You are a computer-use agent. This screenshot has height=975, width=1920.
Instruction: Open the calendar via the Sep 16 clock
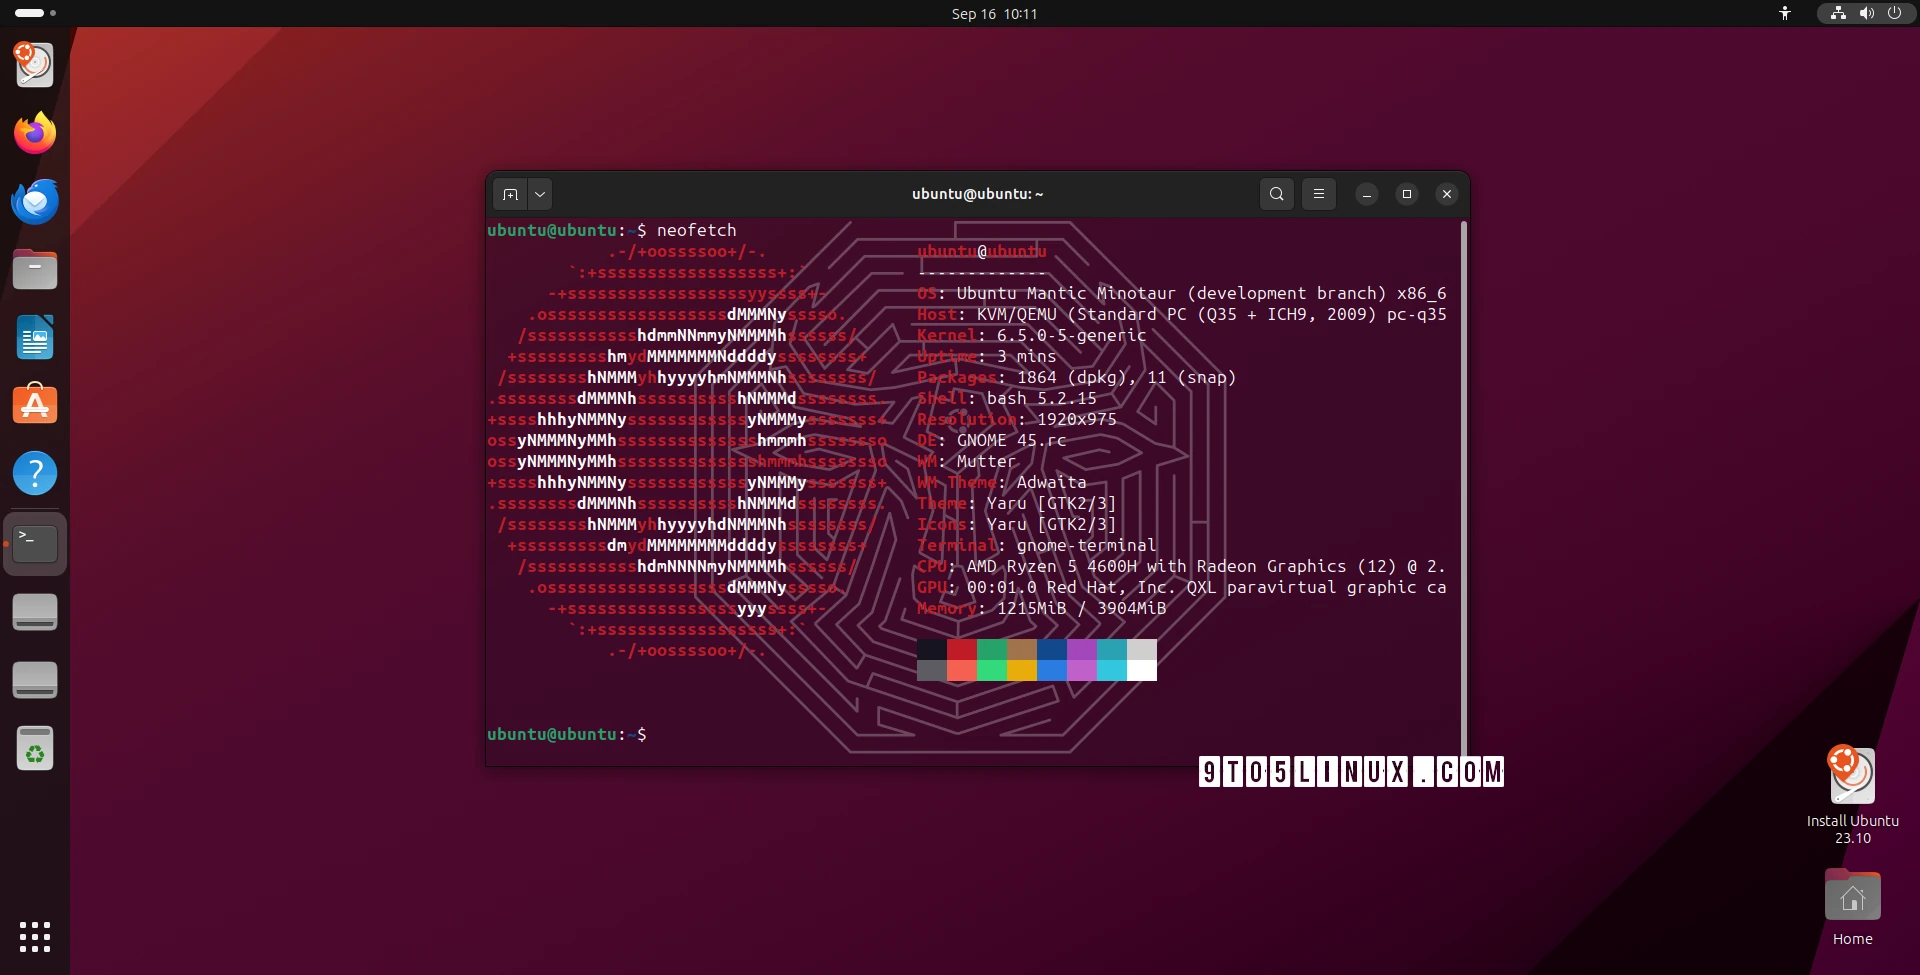(993, 14)
